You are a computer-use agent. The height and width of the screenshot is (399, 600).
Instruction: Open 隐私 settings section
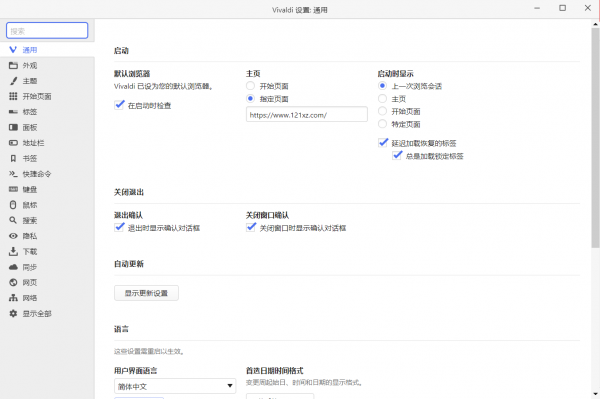click(x=47, y=236)
